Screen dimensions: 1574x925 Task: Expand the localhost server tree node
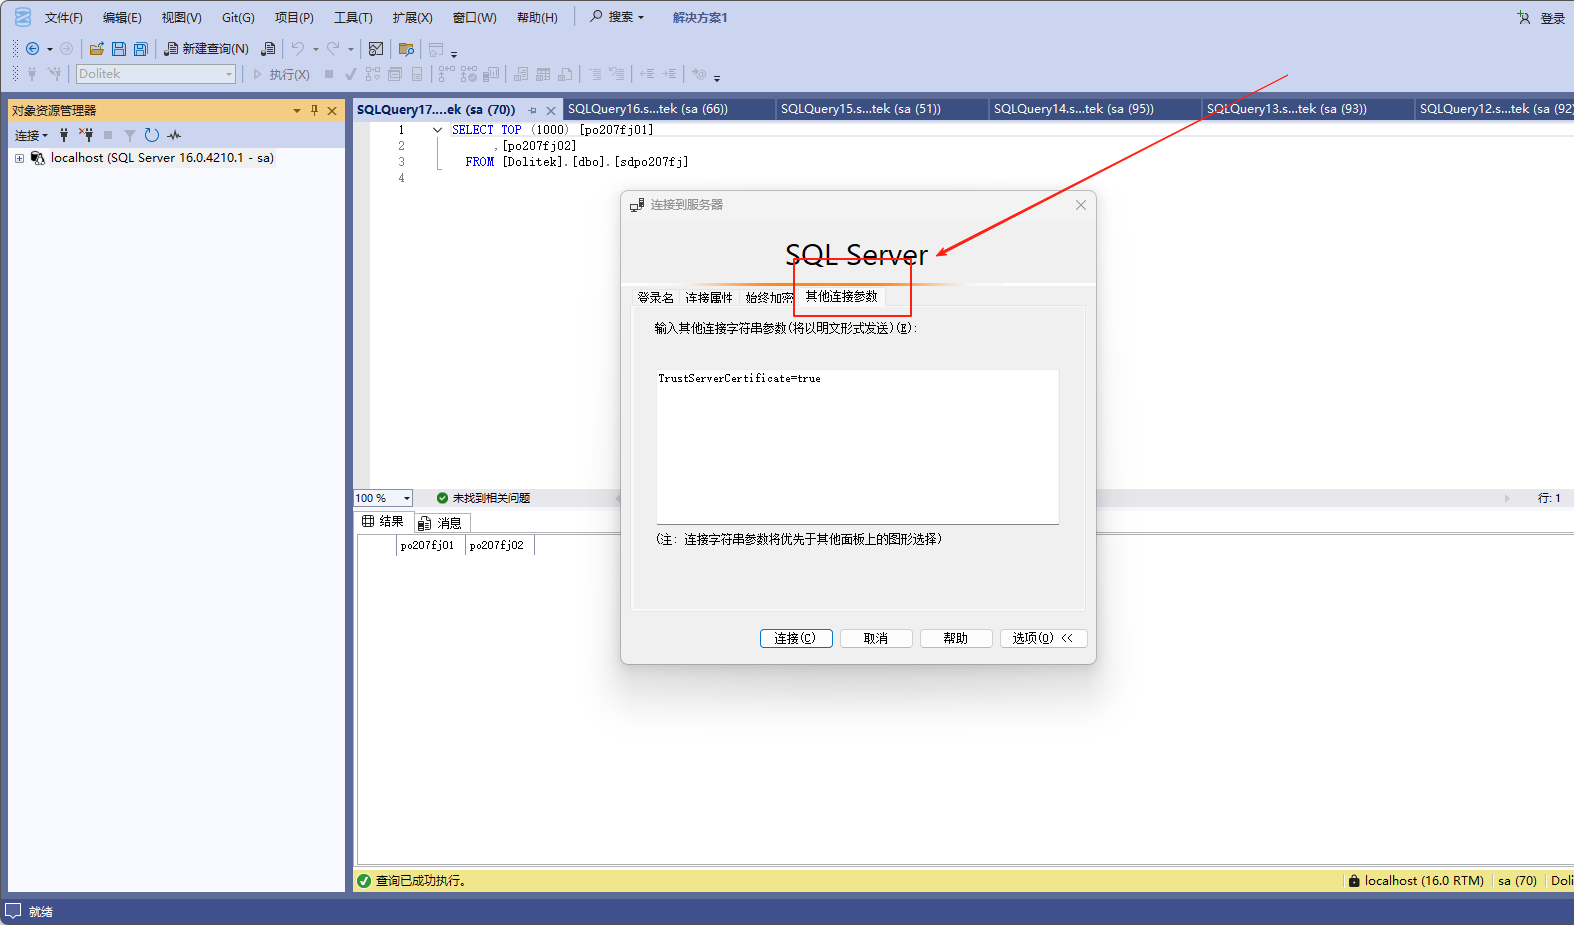(x=19, y=158)
